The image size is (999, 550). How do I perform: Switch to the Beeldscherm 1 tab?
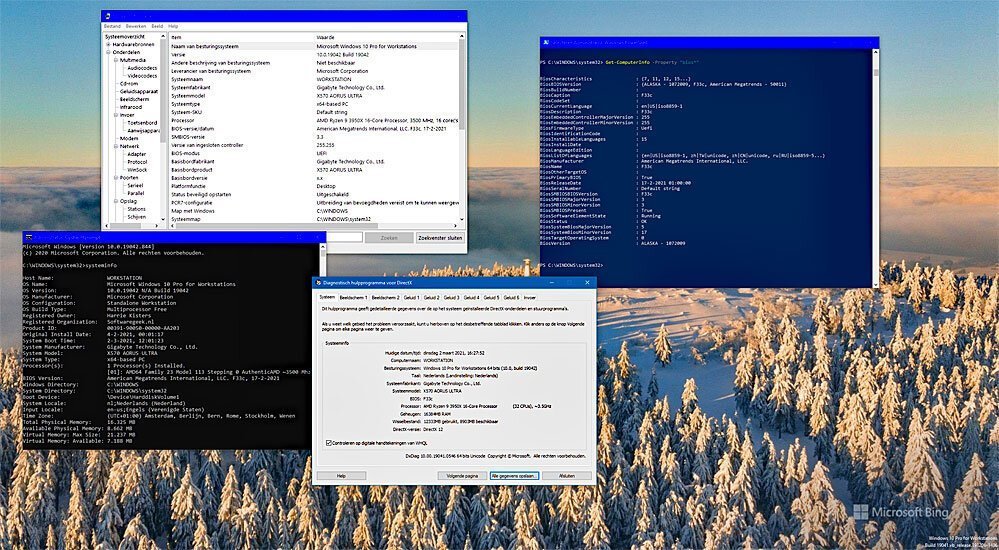[353, 297]
